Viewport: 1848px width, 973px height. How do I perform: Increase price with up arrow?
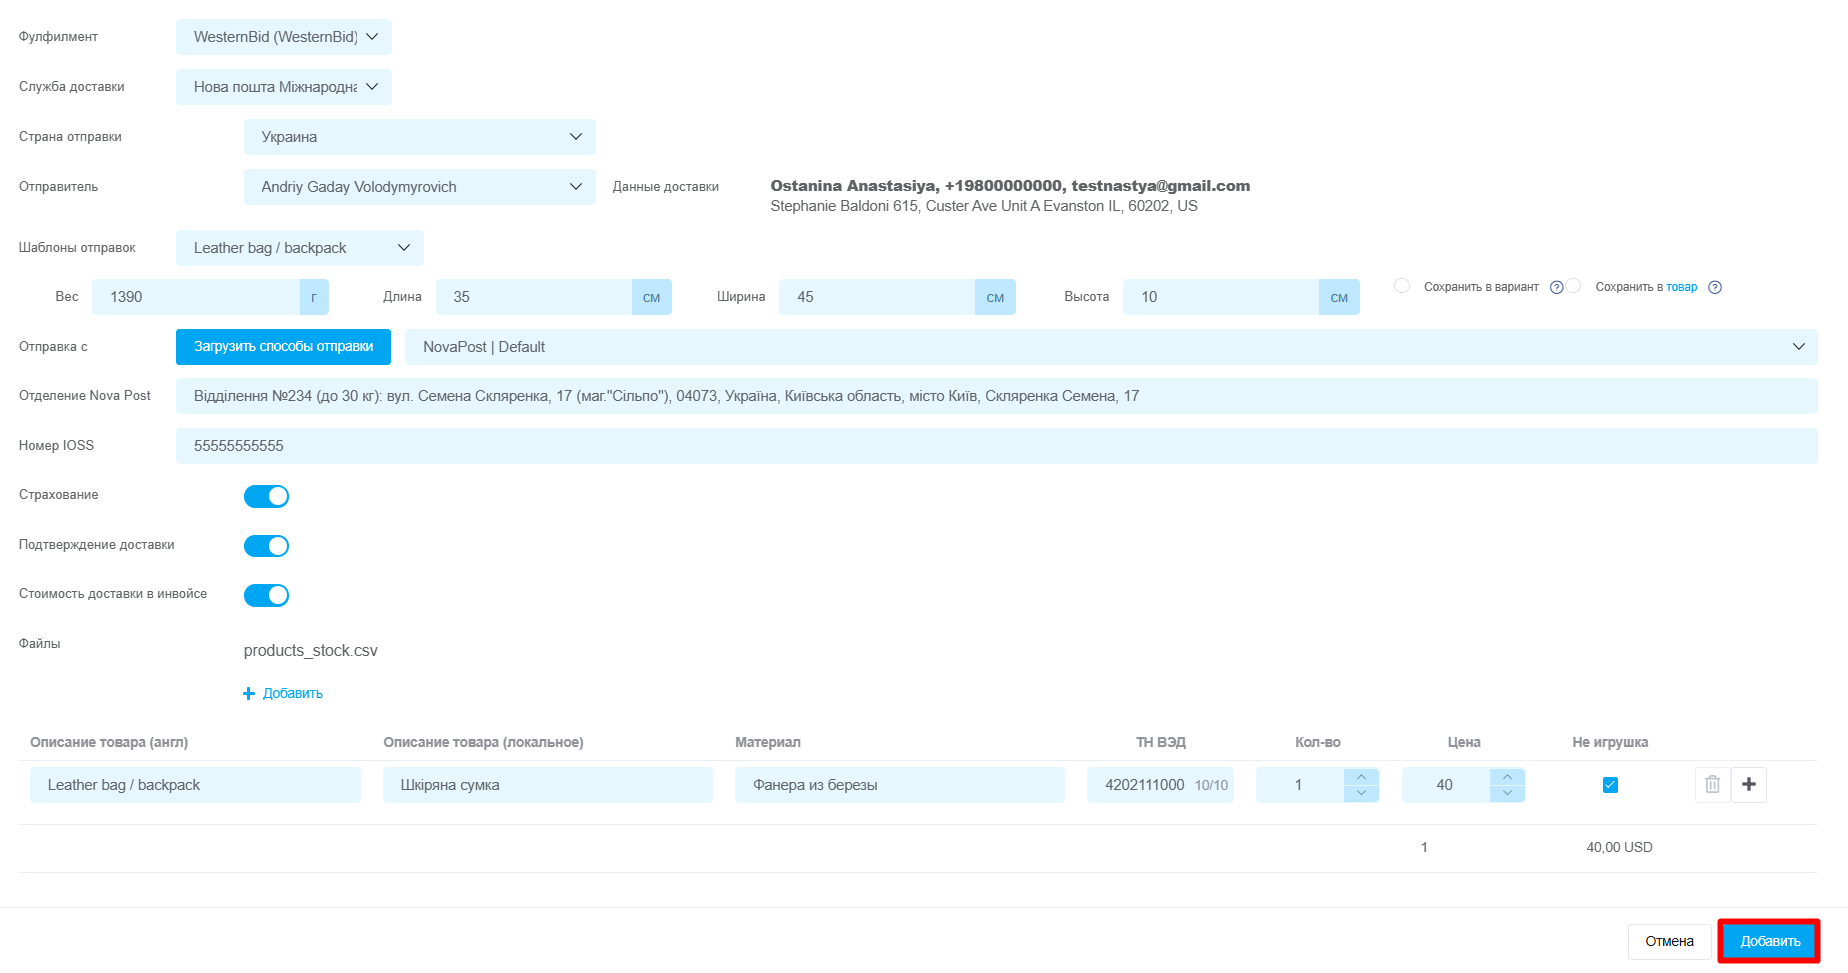click(1507, 777)
